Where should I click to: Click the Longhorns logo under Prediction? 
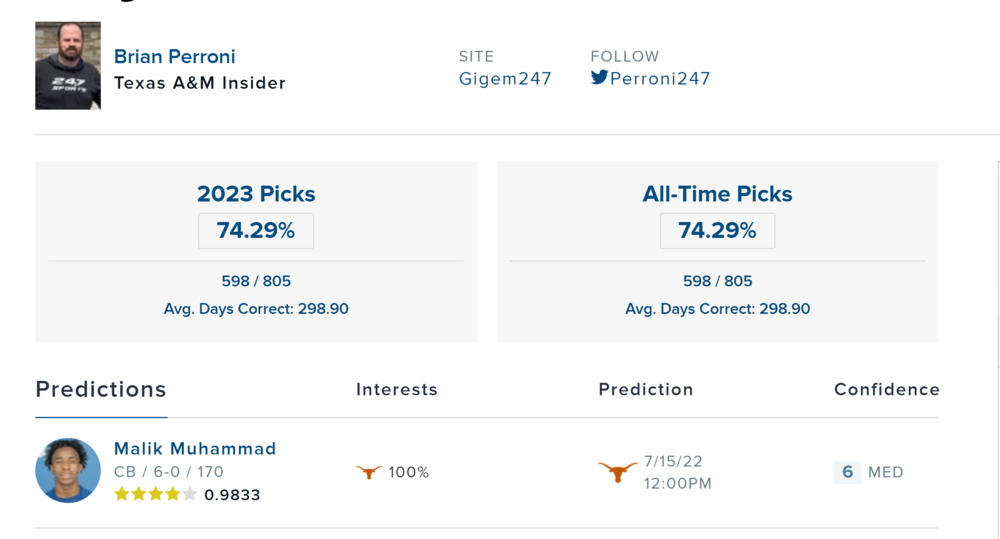(x=617, y=472)
